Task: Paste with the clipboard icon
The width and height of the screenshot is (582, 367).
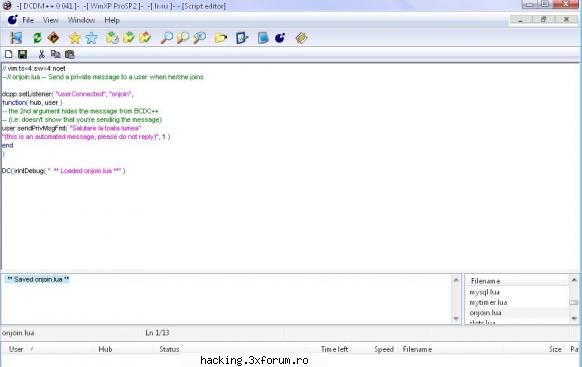Action: tap(69, 54)
